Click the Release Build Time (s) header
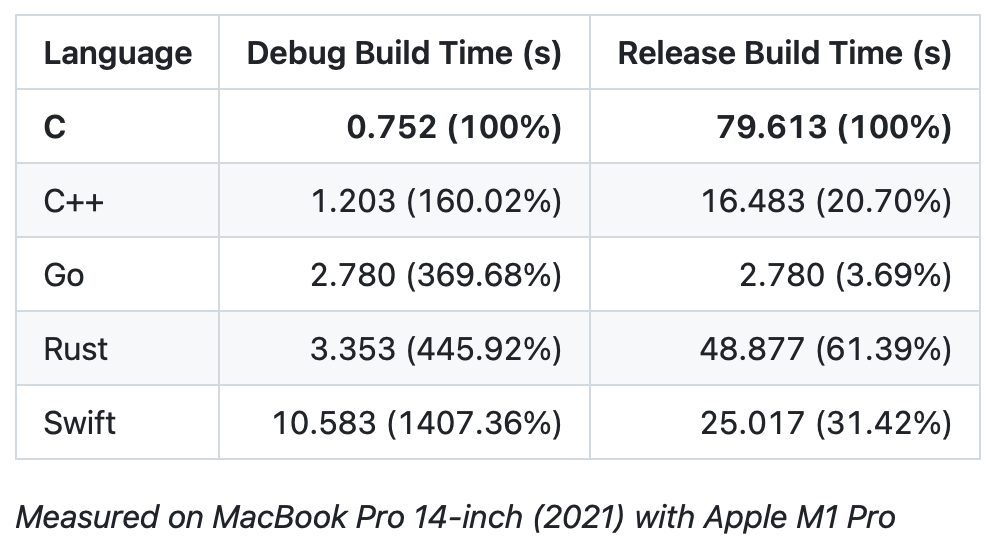This screenshot has height=552, width=1002. click(784, 53)
